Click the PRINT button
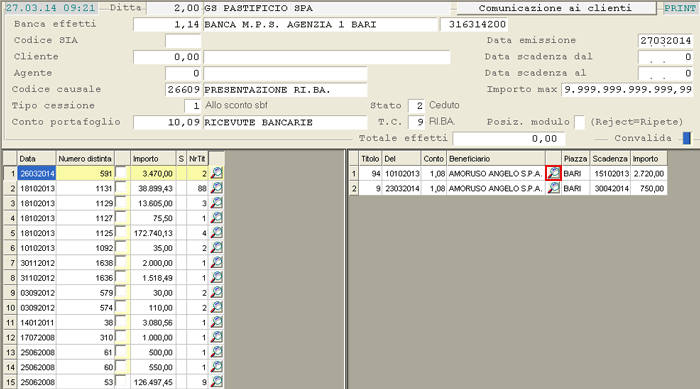Viewport: 700px width, 389px height. (680, 8)
